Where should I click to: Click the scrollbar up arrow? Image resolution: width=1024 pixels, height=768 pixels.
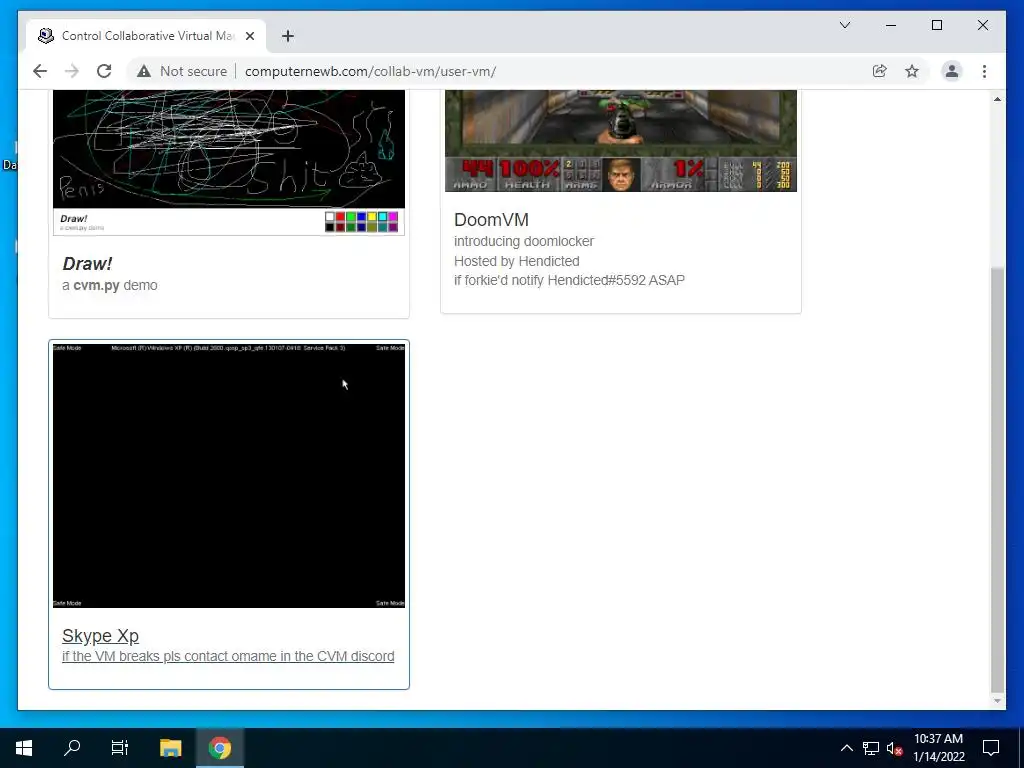pyautogui.click(x=997, y=99)
